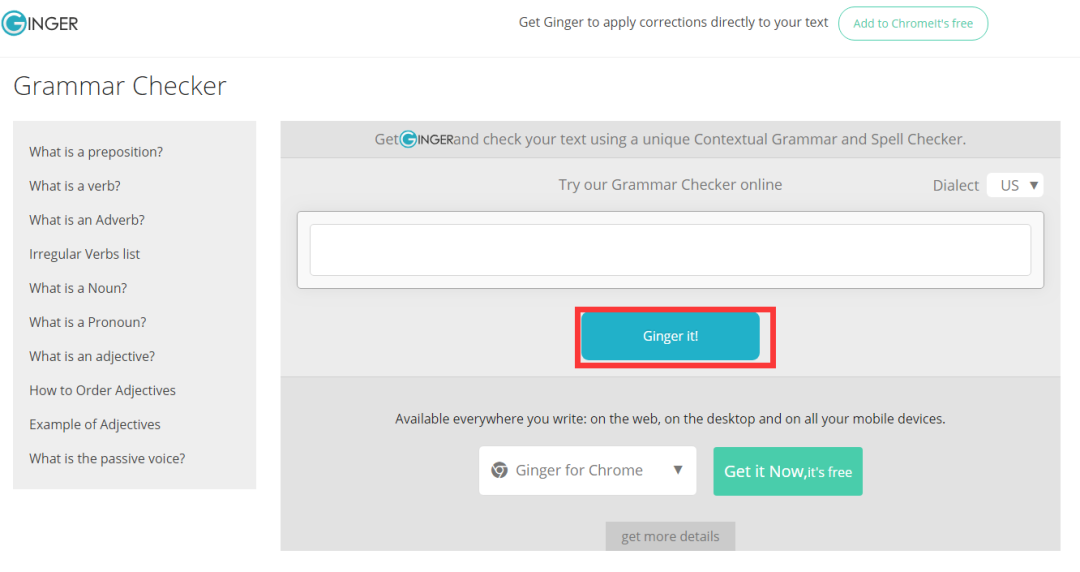Viewport: 1080px width, 572px height.
Task: Visit the What is a Pronoun? link
Action: point(88,322)
